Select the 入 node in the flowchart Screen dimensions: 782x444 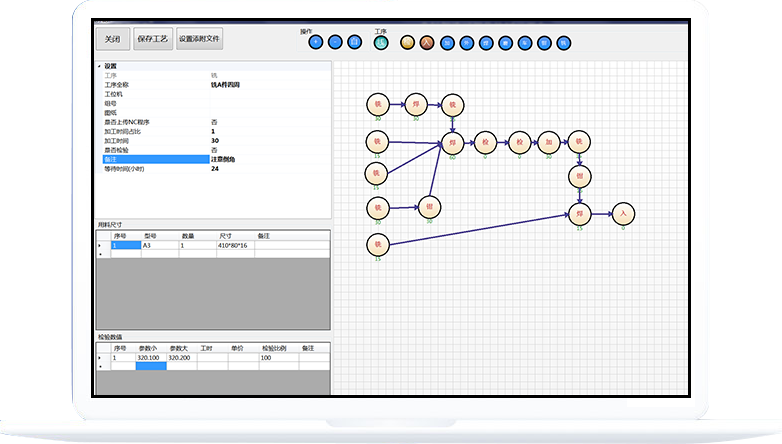(623, 213)
